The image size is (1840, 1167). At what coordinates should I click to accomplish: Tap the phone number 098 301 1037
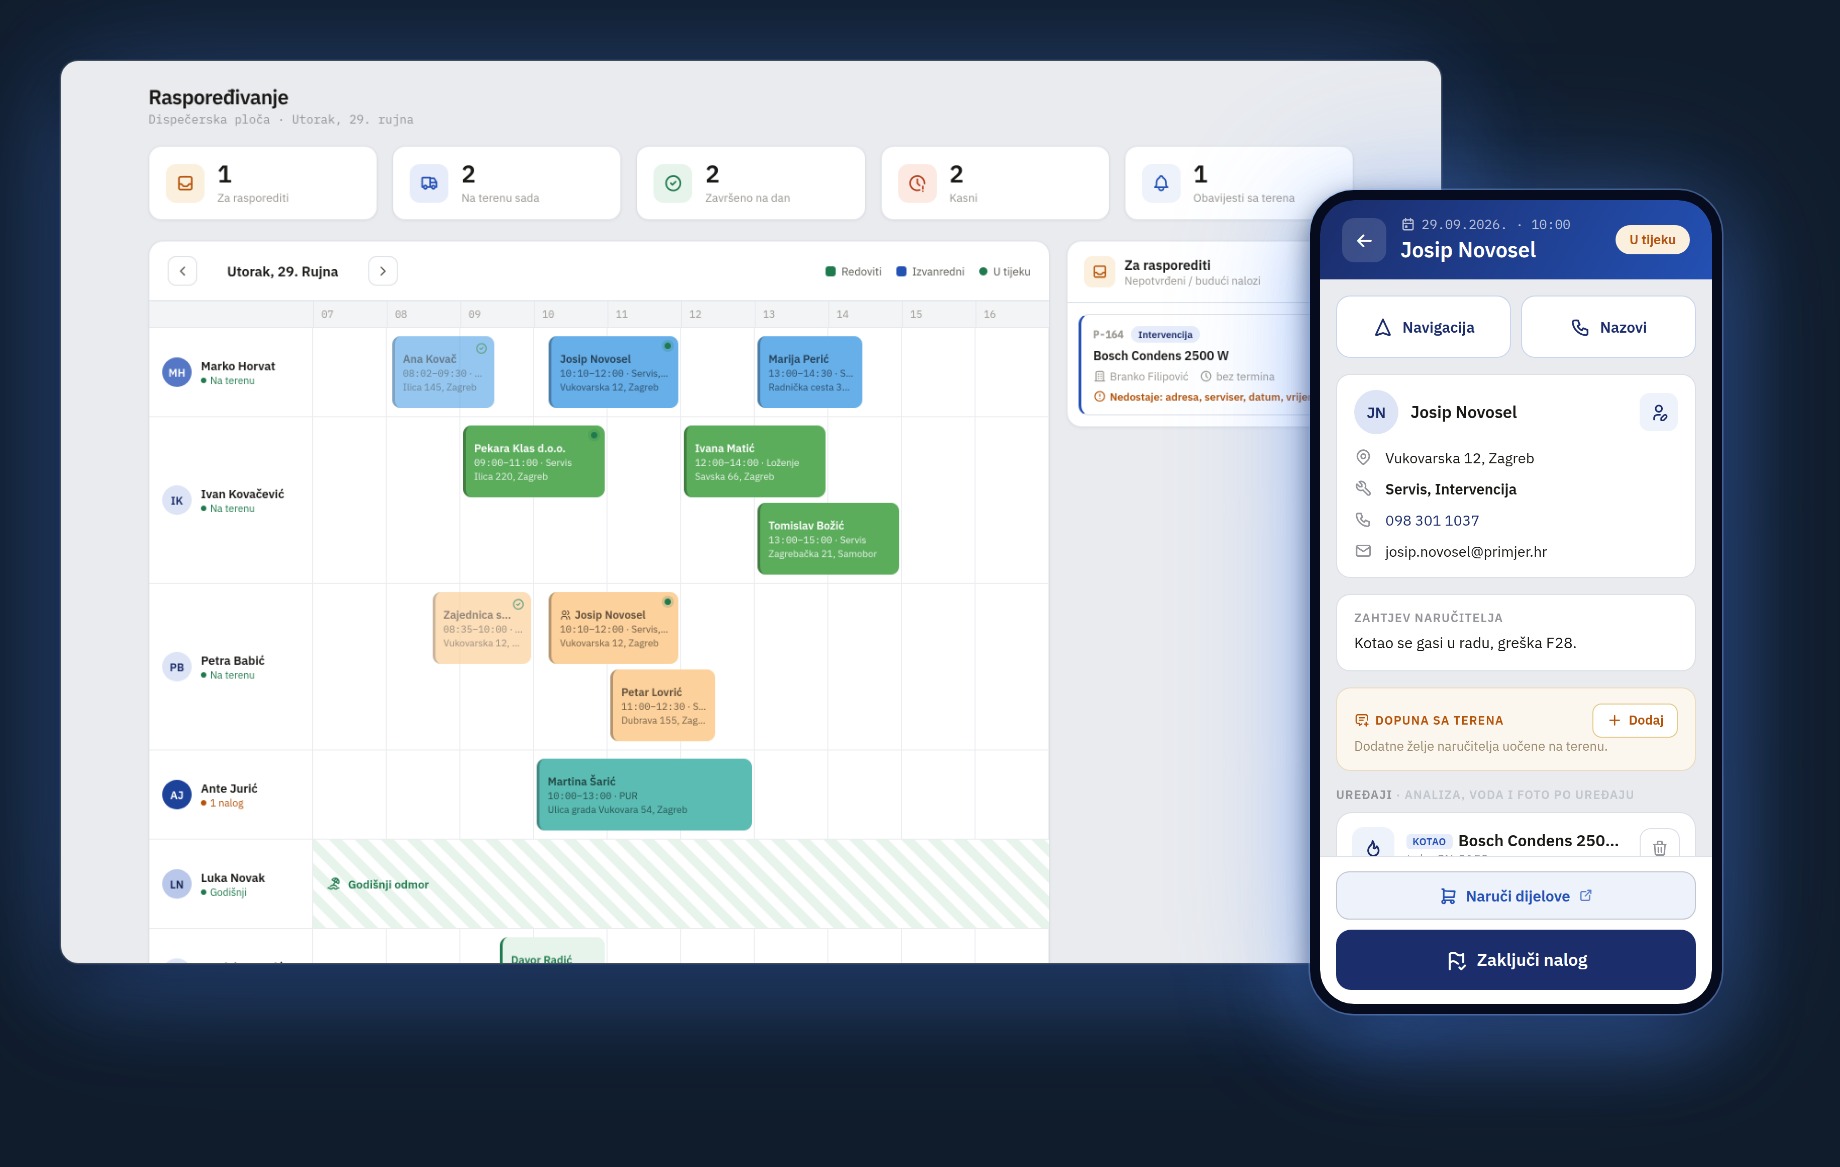pyautogui.click(x=1432, y=520)
